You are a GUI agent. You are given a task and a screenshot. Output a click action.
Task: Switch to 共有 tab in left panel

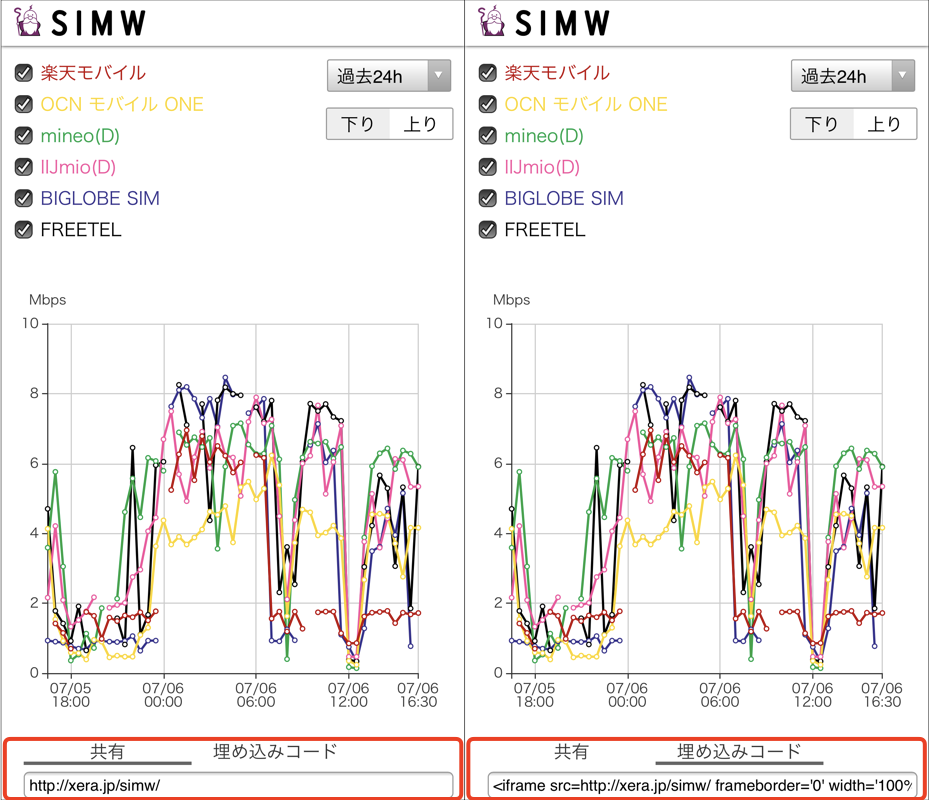click(x=107, y=751)
